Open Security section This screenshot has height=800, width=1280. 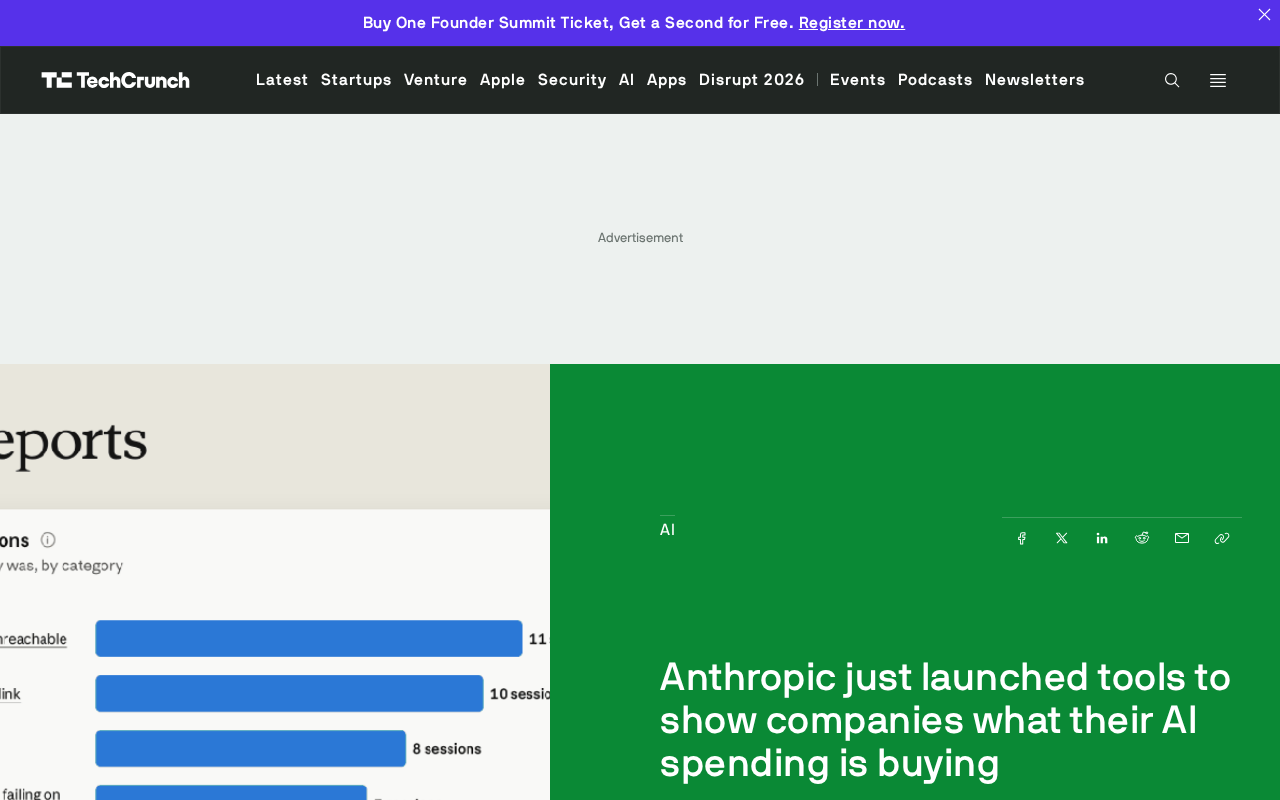(572, 79)
